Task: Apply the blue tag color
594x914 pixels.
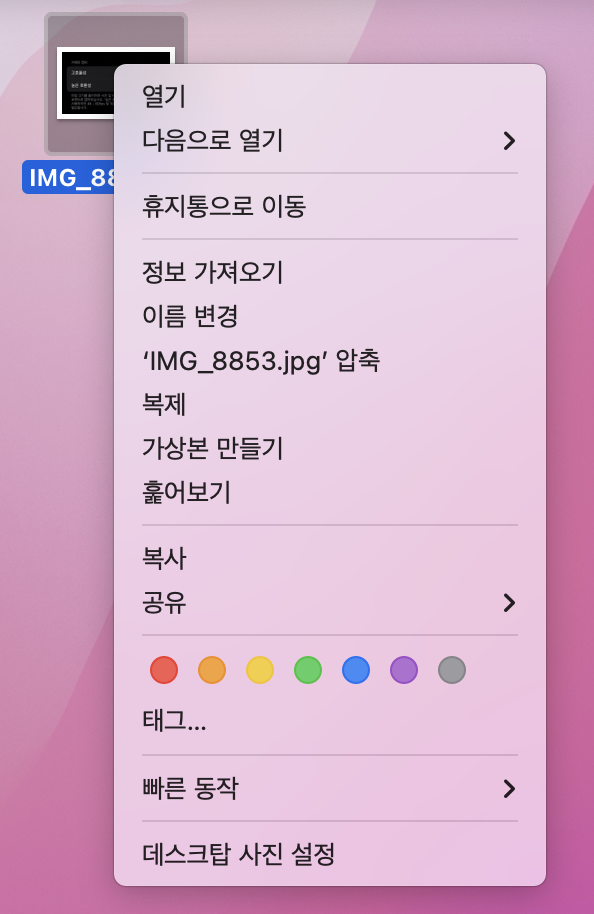Action: 356,670
